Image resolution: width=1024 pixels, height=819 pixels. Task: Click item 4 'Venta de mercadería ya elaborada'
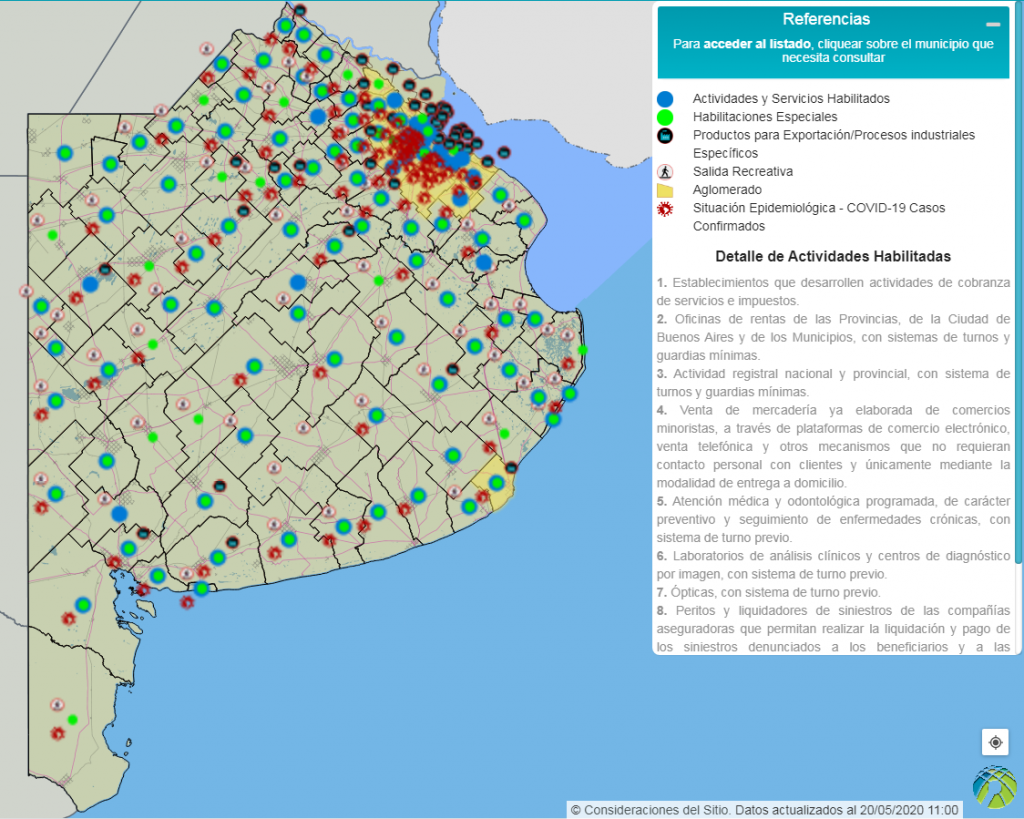[833, 447]
